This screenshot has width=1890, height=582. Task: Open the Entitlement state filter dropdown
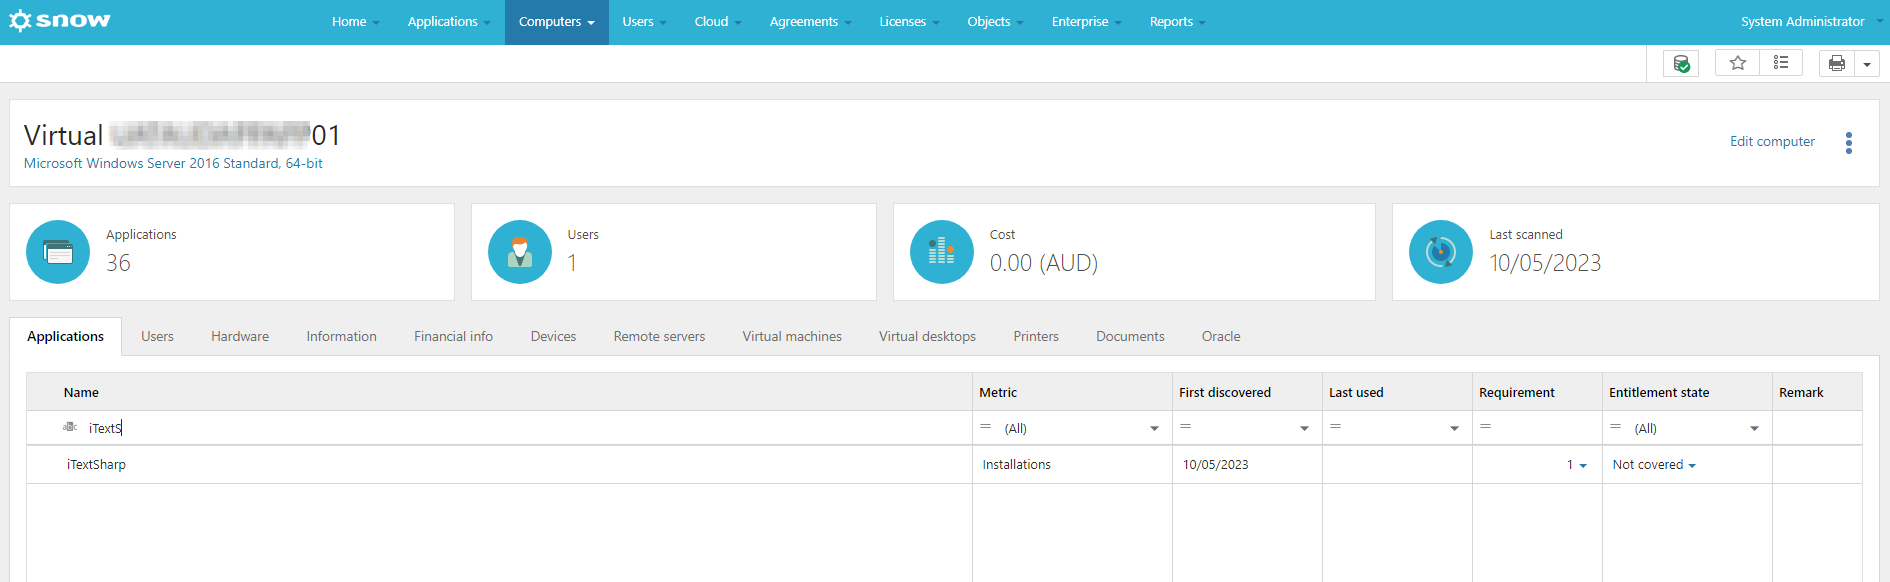1754,428
